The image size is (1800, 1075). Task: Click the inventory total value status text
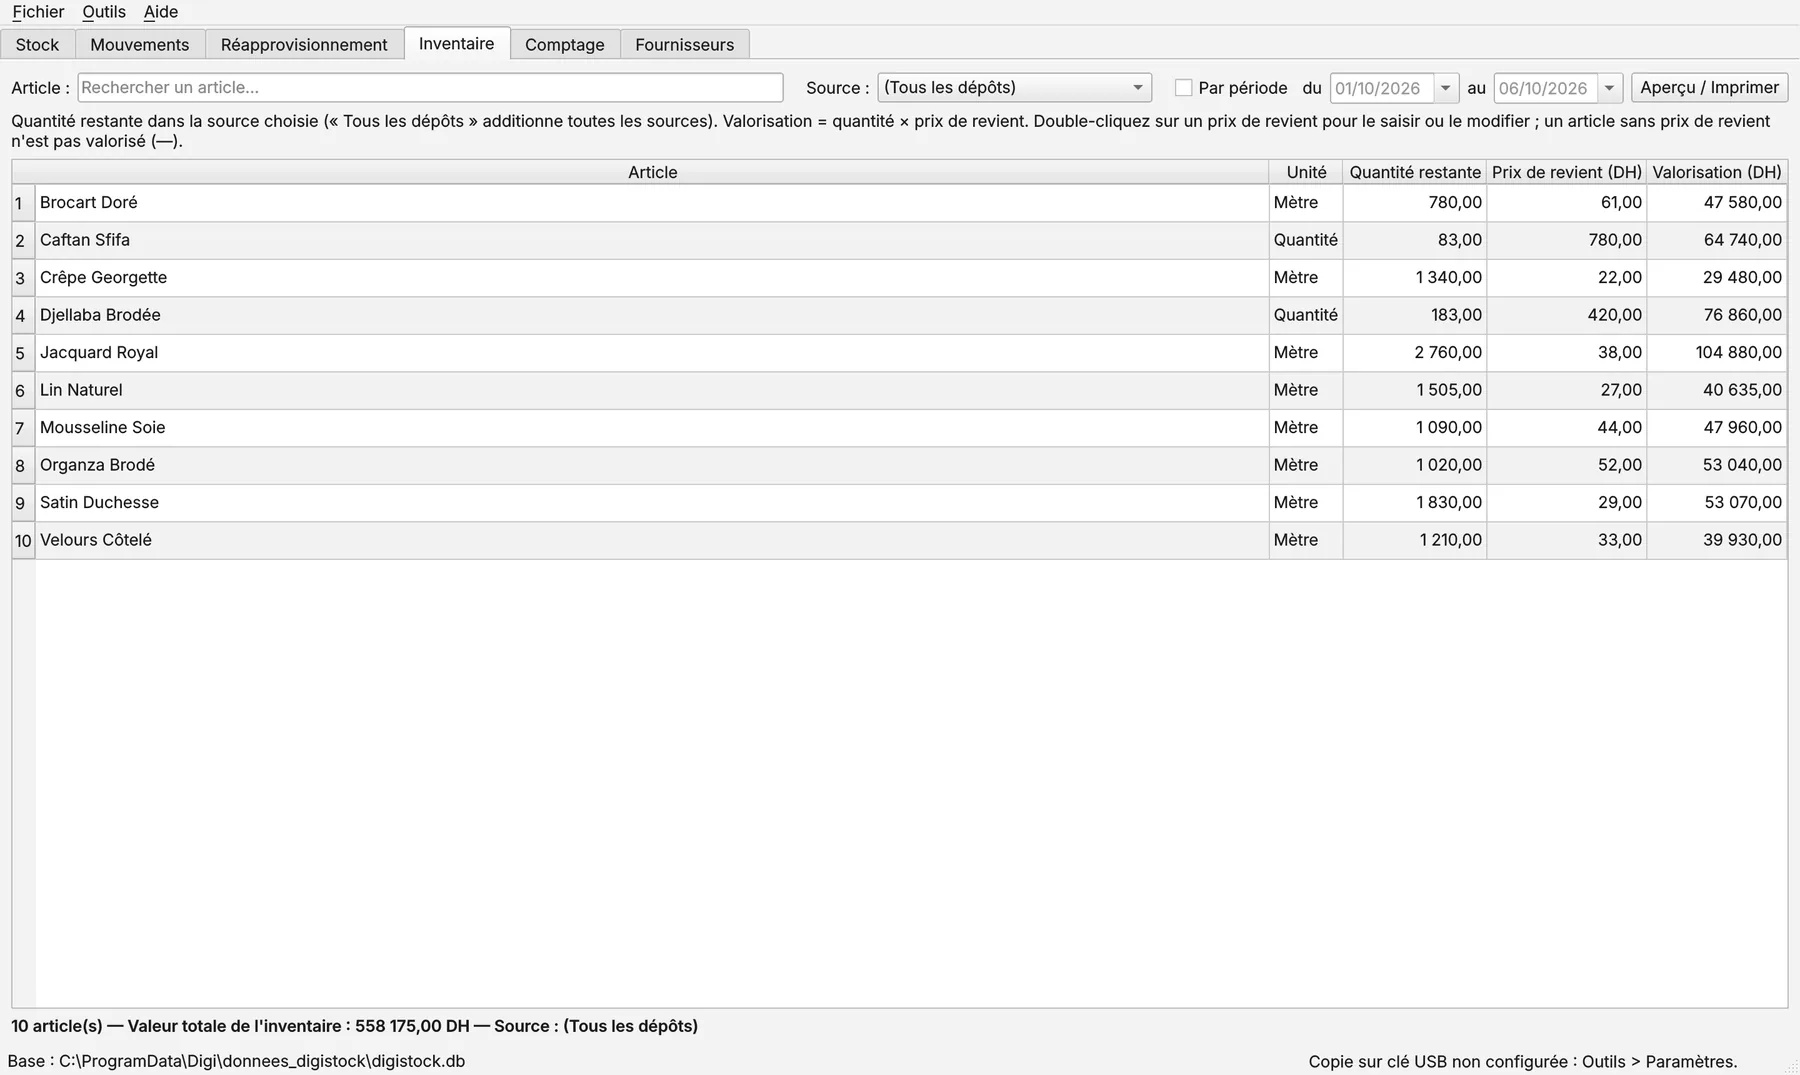pos(354,1026)
